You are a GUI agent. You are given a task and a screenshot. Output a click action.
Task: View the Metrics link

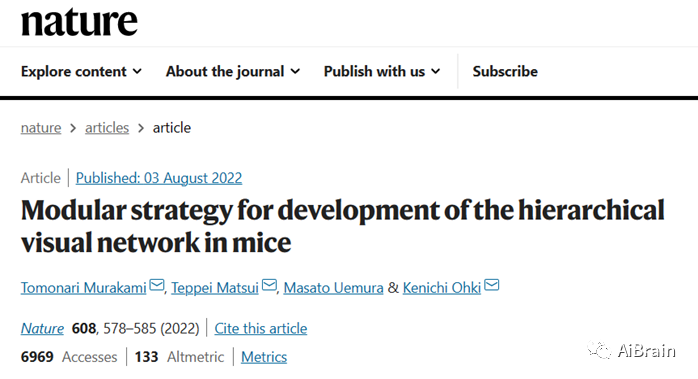pyautogui.click(x=264, y=357)
